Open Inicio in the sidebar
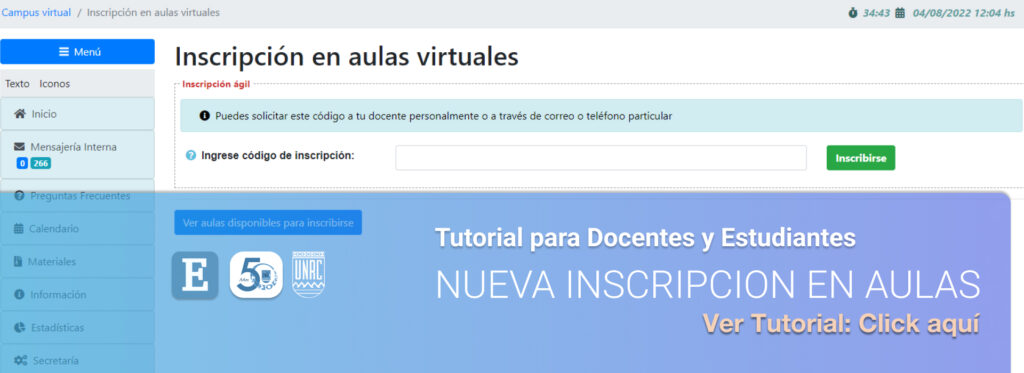The image size is (1024, 373). [77, 114]
